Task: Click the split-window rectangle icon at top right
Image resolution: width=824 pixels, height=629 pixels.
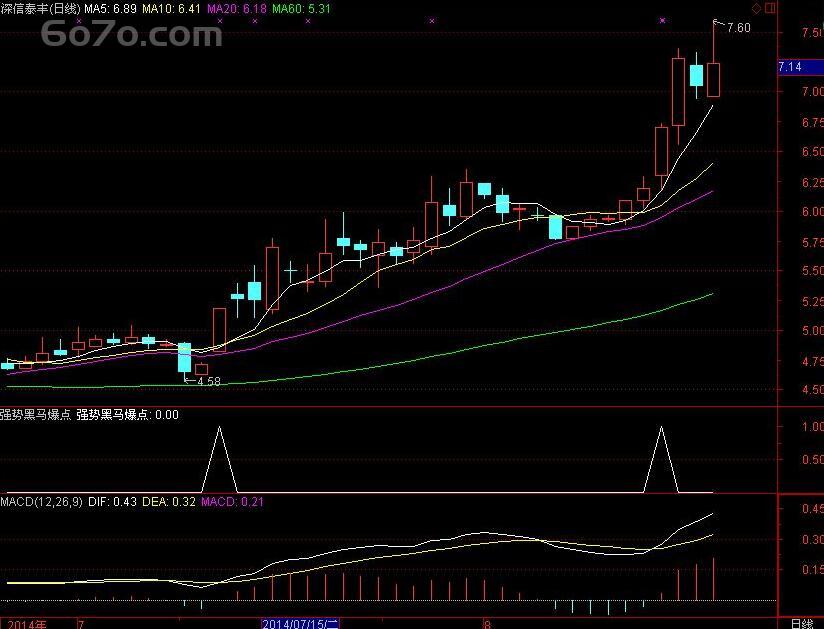Action: coord(770,8)
